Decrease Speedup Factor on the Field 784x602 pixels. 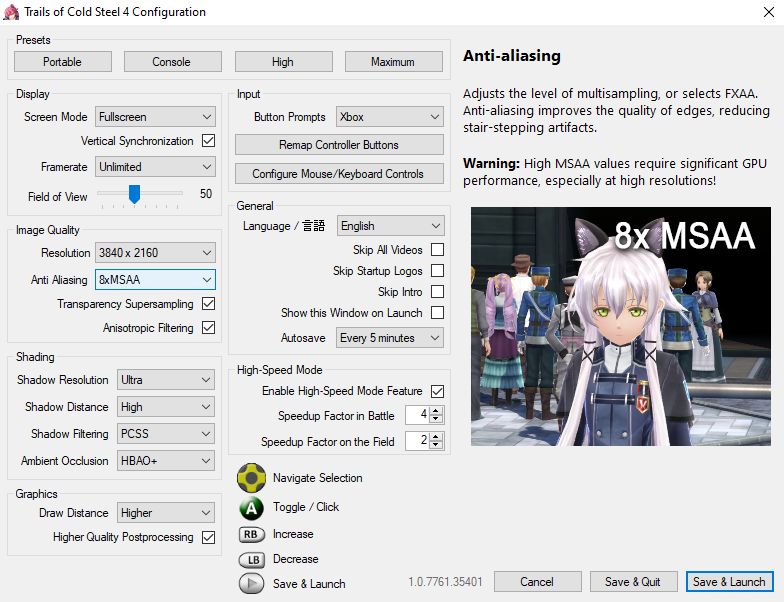(x=436, y=445)
